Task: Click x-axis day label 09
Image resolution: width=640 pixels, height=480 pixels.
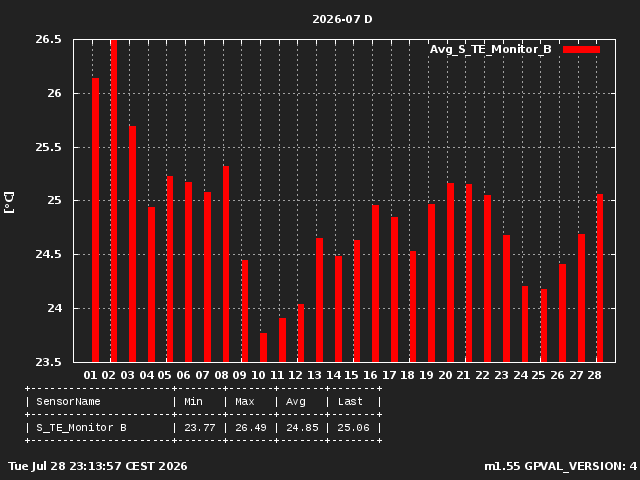Action: (240, 375)
